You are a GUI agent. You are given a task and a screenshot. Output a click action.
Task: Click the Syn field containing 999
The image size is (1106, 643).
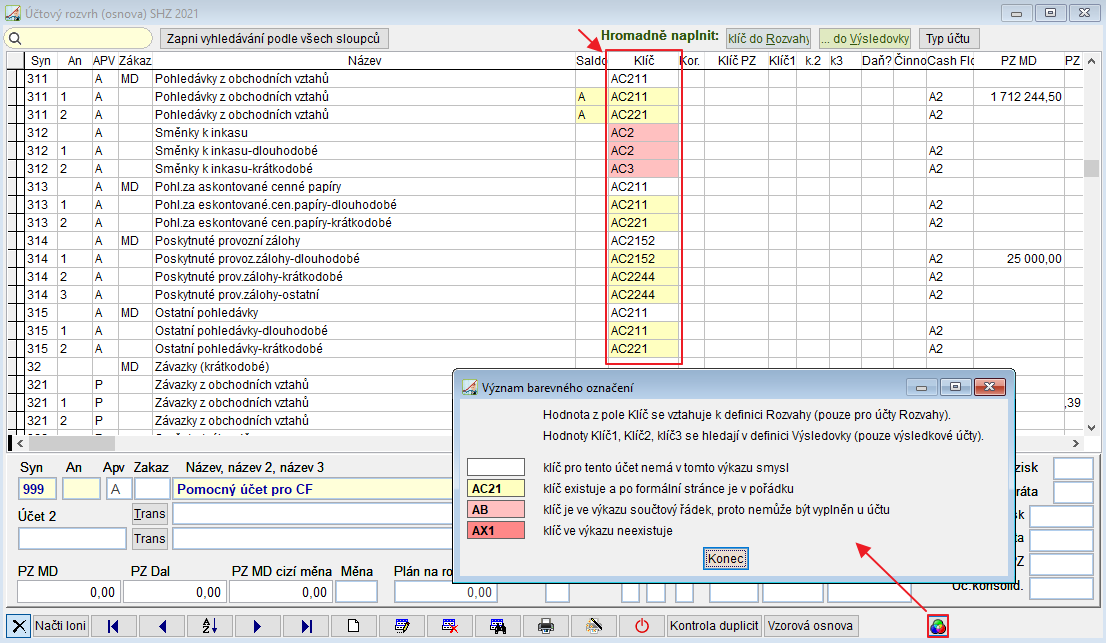coord(37,489)
